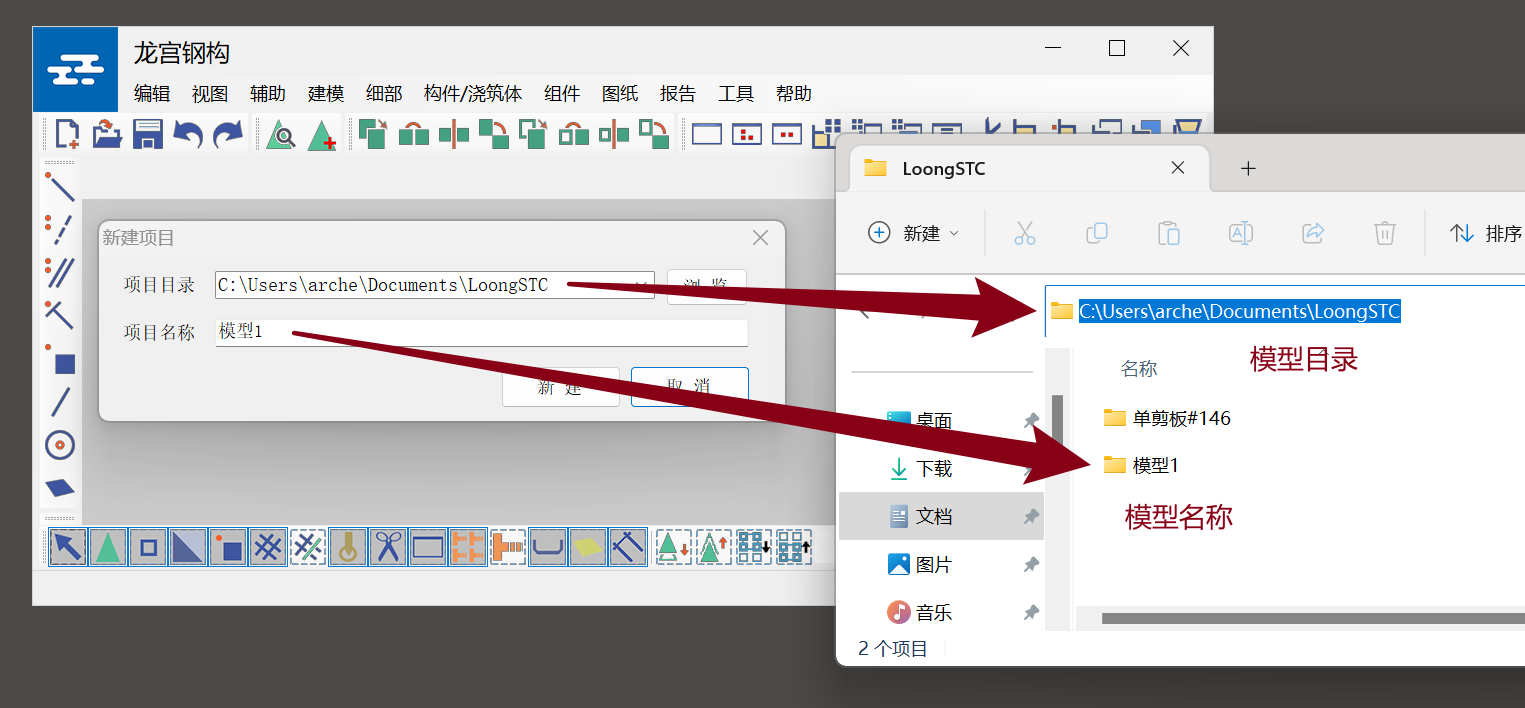Add a new tab in File Explorer
1525x708 pixels.
pos(1248,168)
